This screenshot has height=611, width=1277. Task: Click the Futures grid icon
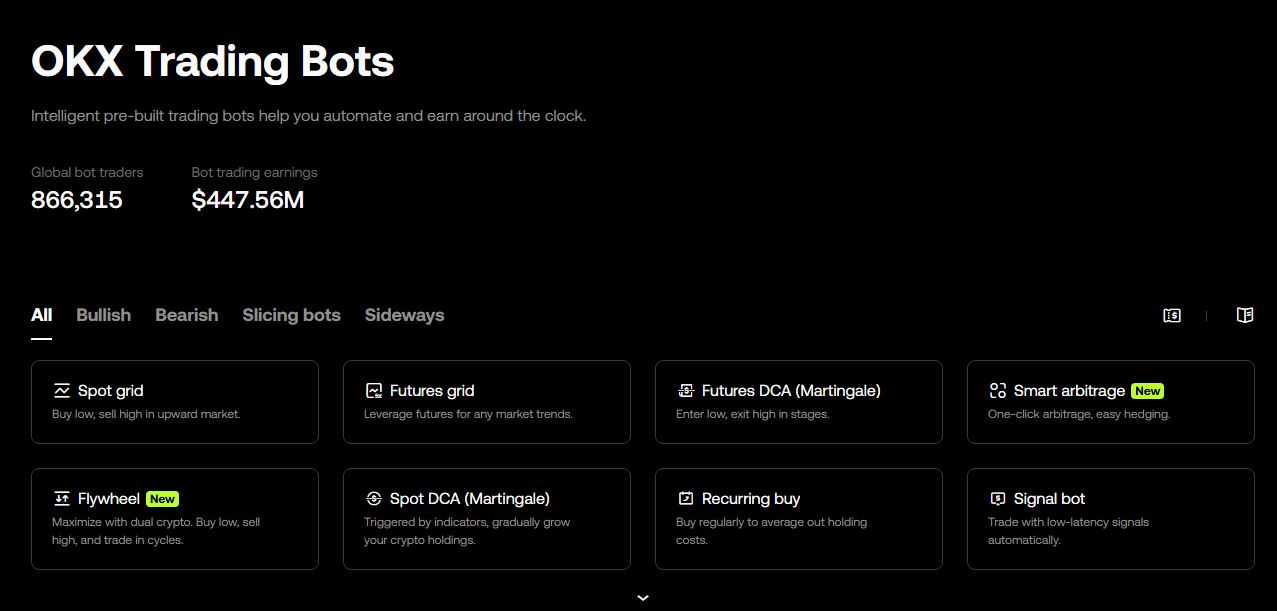(x=374, y=391)
